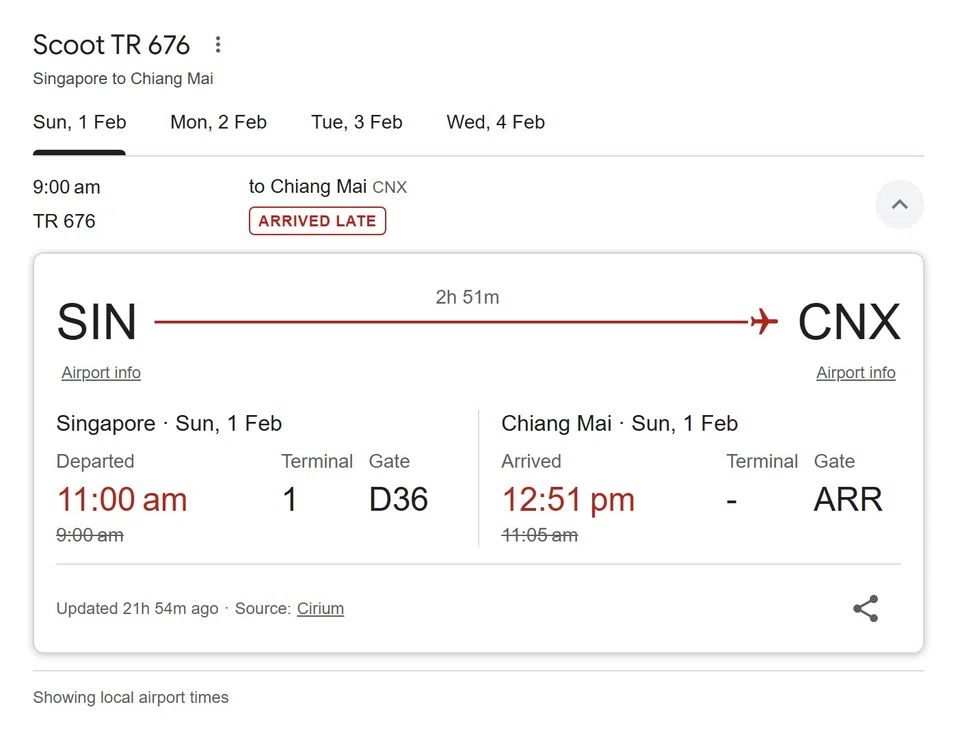Go to the Wed, 4 Feb tab
The height and width of the screenshot is (733, 960).
click(495, 122)
